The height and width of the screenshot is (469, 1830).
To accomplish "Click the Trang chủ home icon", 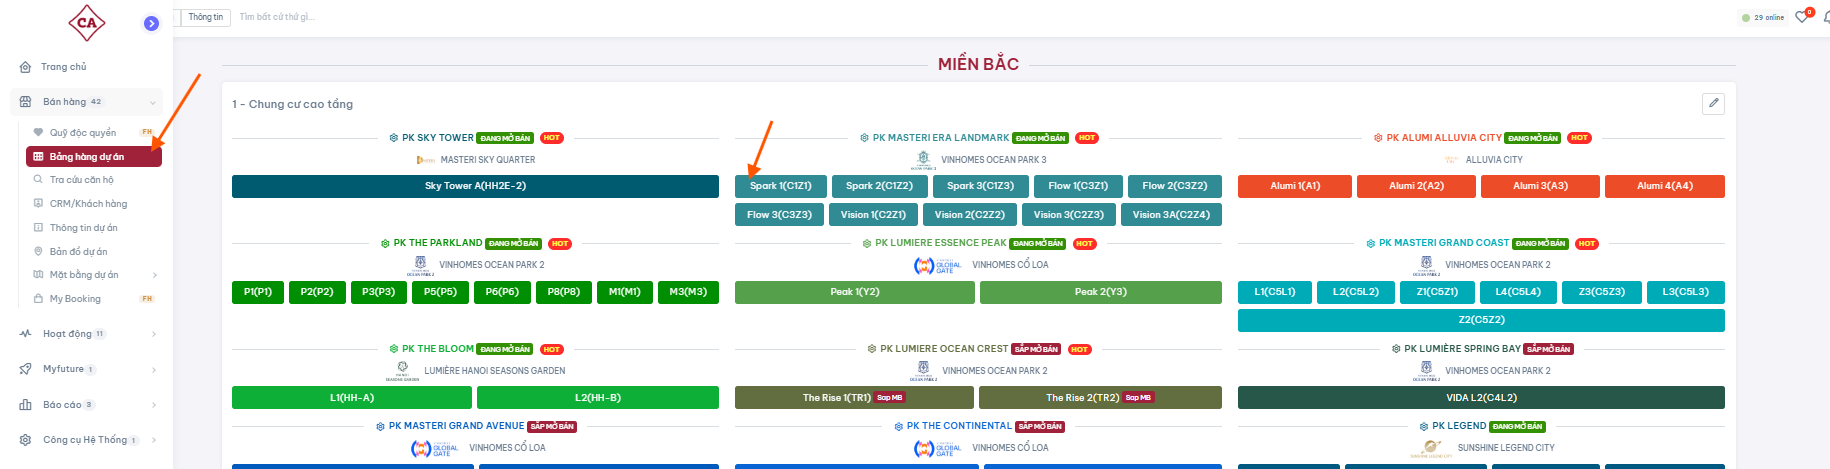I will 25,67.
